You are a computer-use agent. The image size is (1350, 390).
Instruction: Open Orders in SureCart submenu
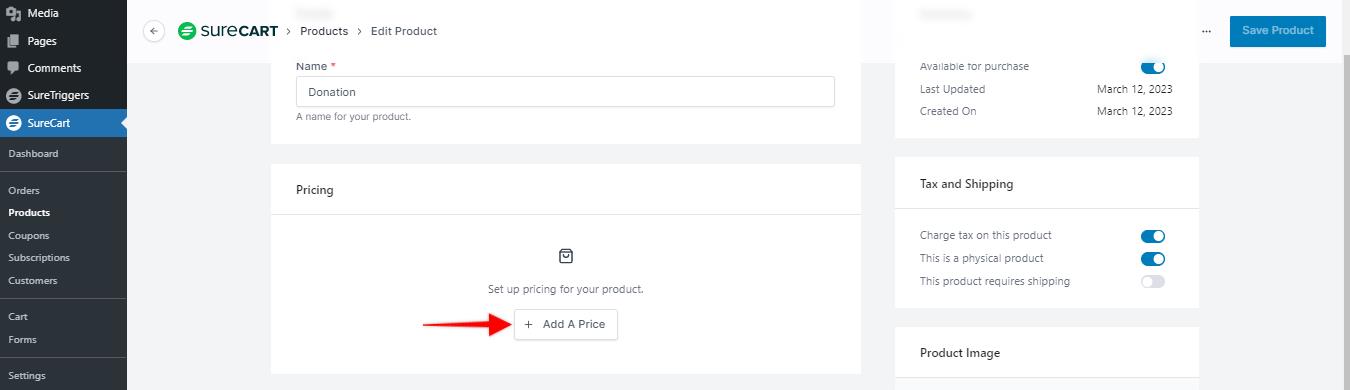(x=23, y=190)
